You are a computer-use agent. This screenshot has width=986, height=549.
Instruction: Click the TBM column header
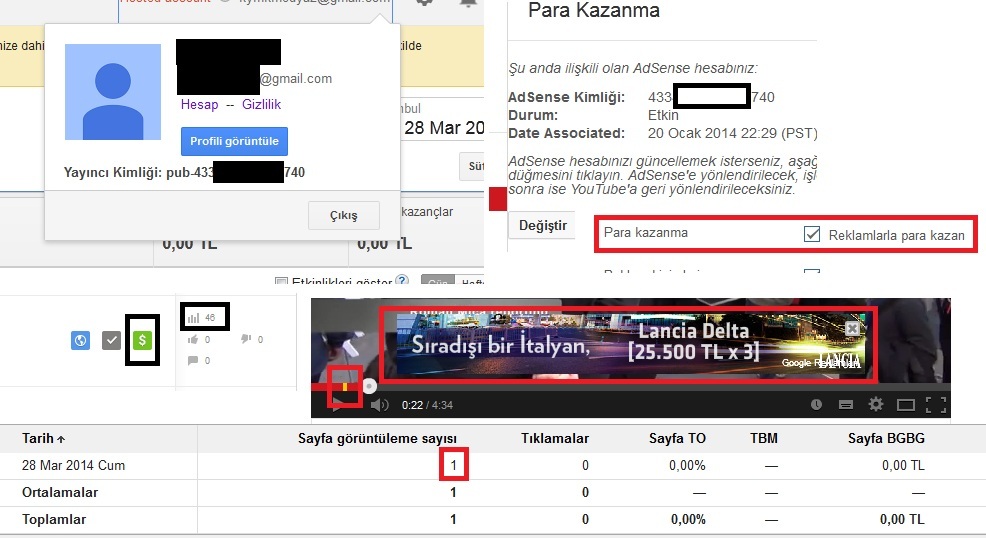pyautogui.click(x=763, y=438)
